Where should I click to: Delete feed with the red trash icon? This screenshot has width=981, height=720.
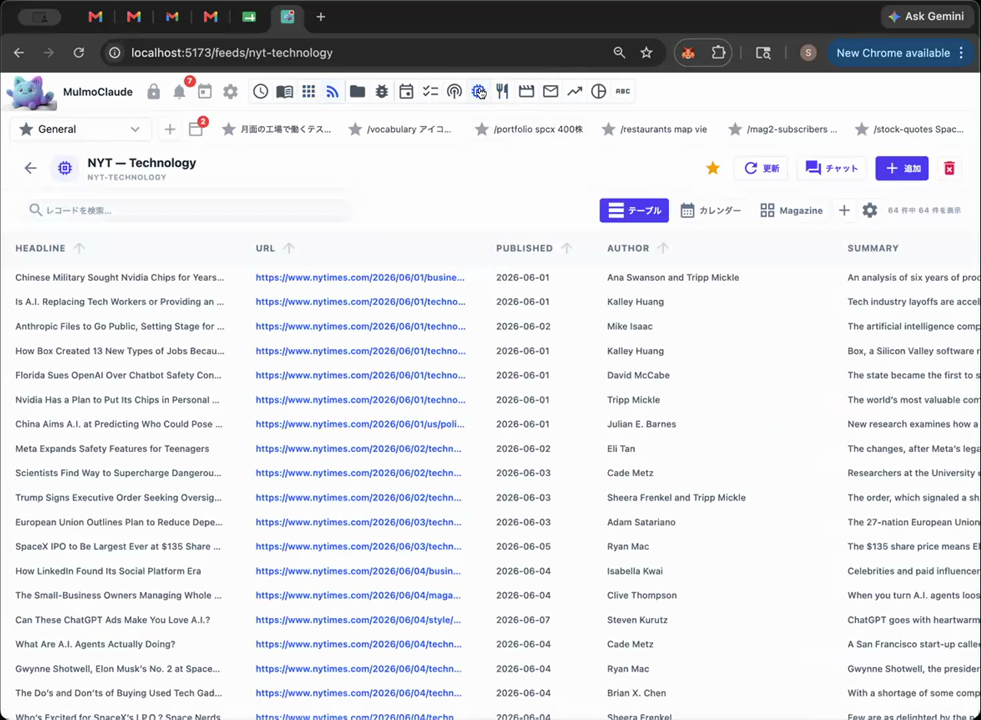point(949,168)
